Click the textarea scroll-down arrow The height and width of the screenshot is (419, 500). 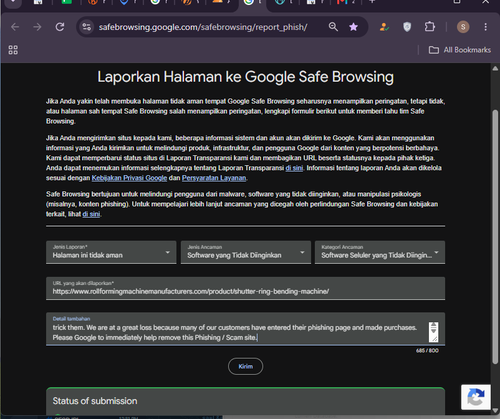click(x=433, y=330)
